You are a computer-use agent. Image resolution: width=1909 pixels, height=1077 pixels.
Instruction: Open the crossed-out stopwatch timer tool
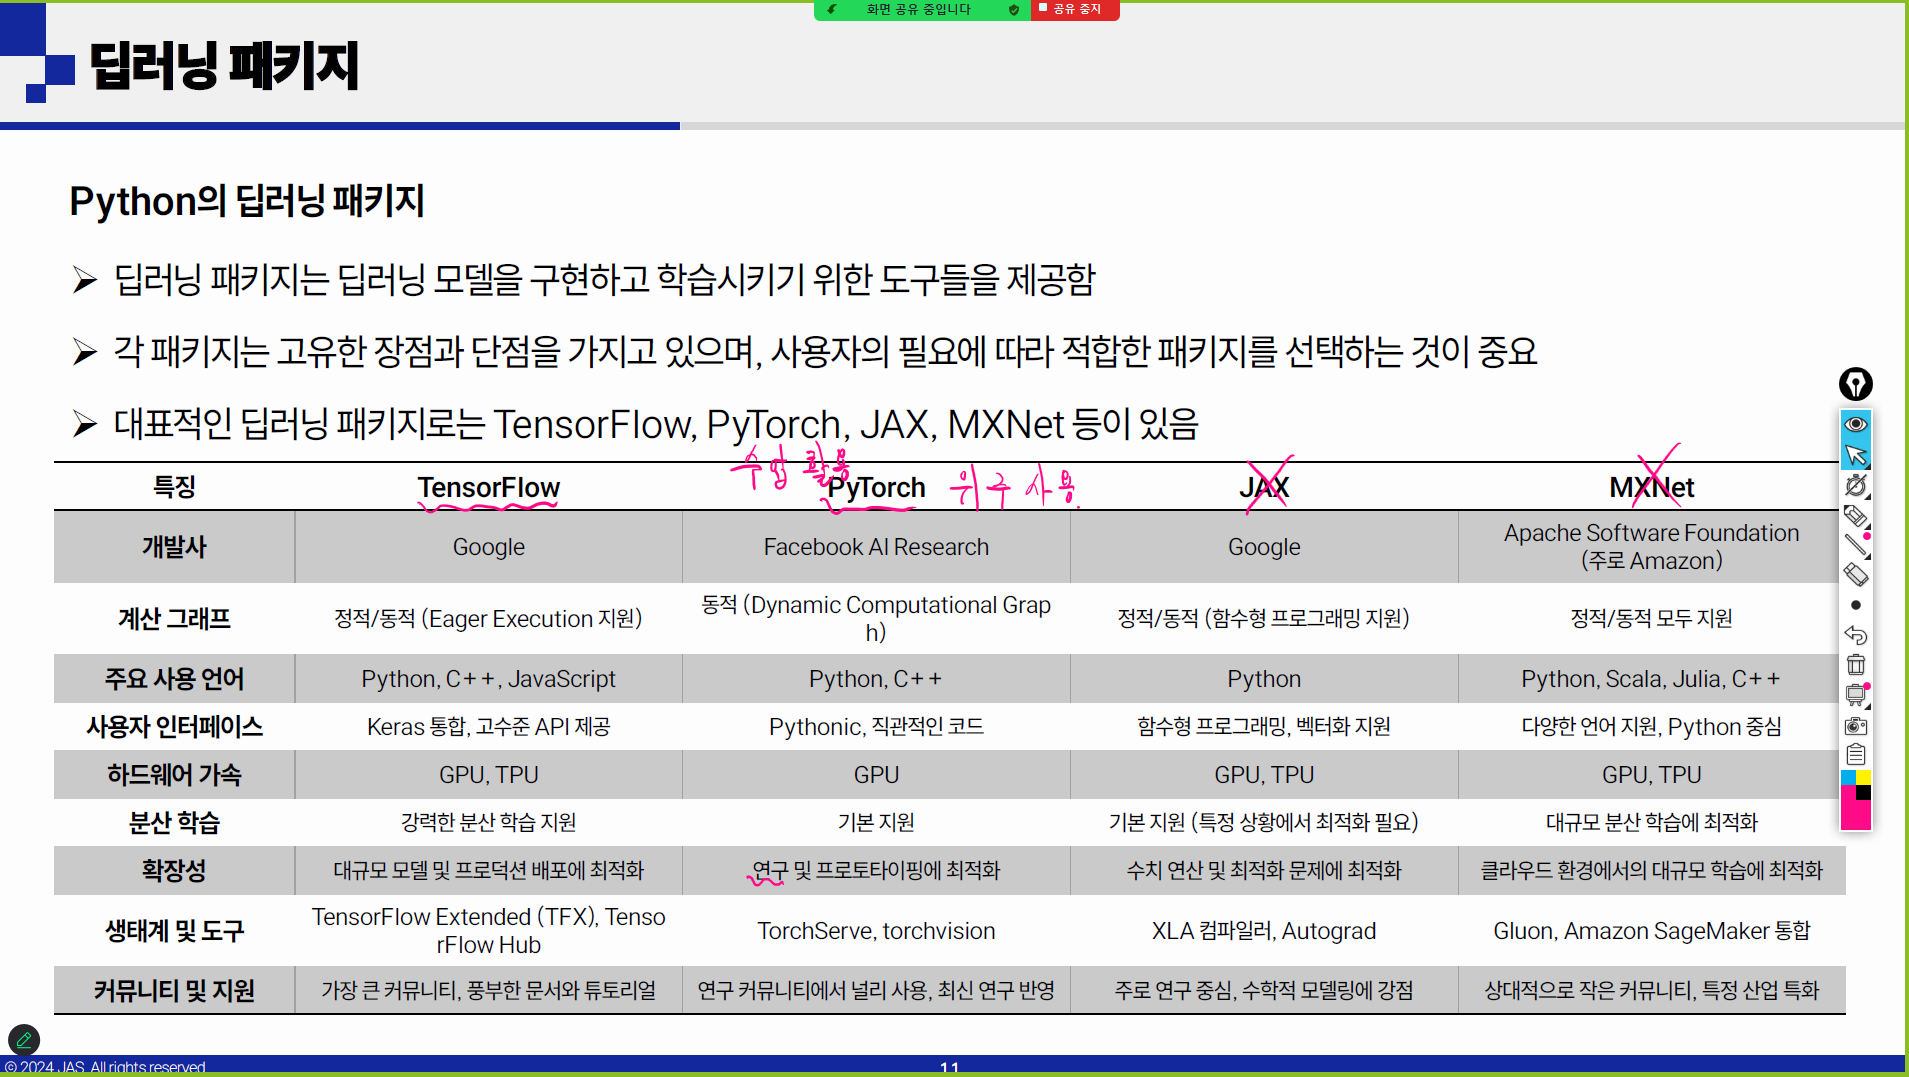click(x=1855, y=485)
